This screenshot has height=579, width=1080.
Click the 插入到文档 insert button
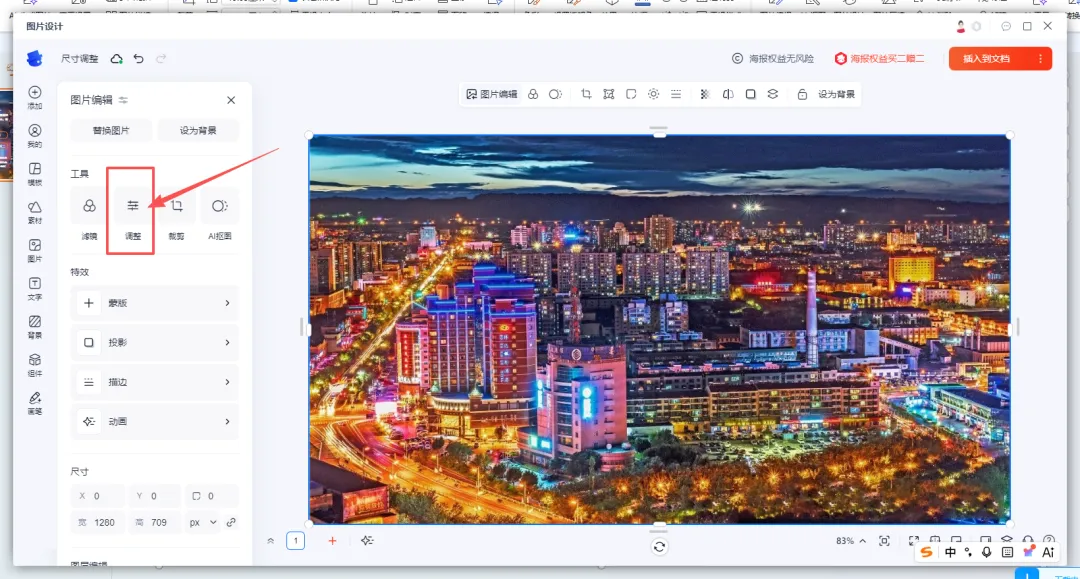[986, 59]
